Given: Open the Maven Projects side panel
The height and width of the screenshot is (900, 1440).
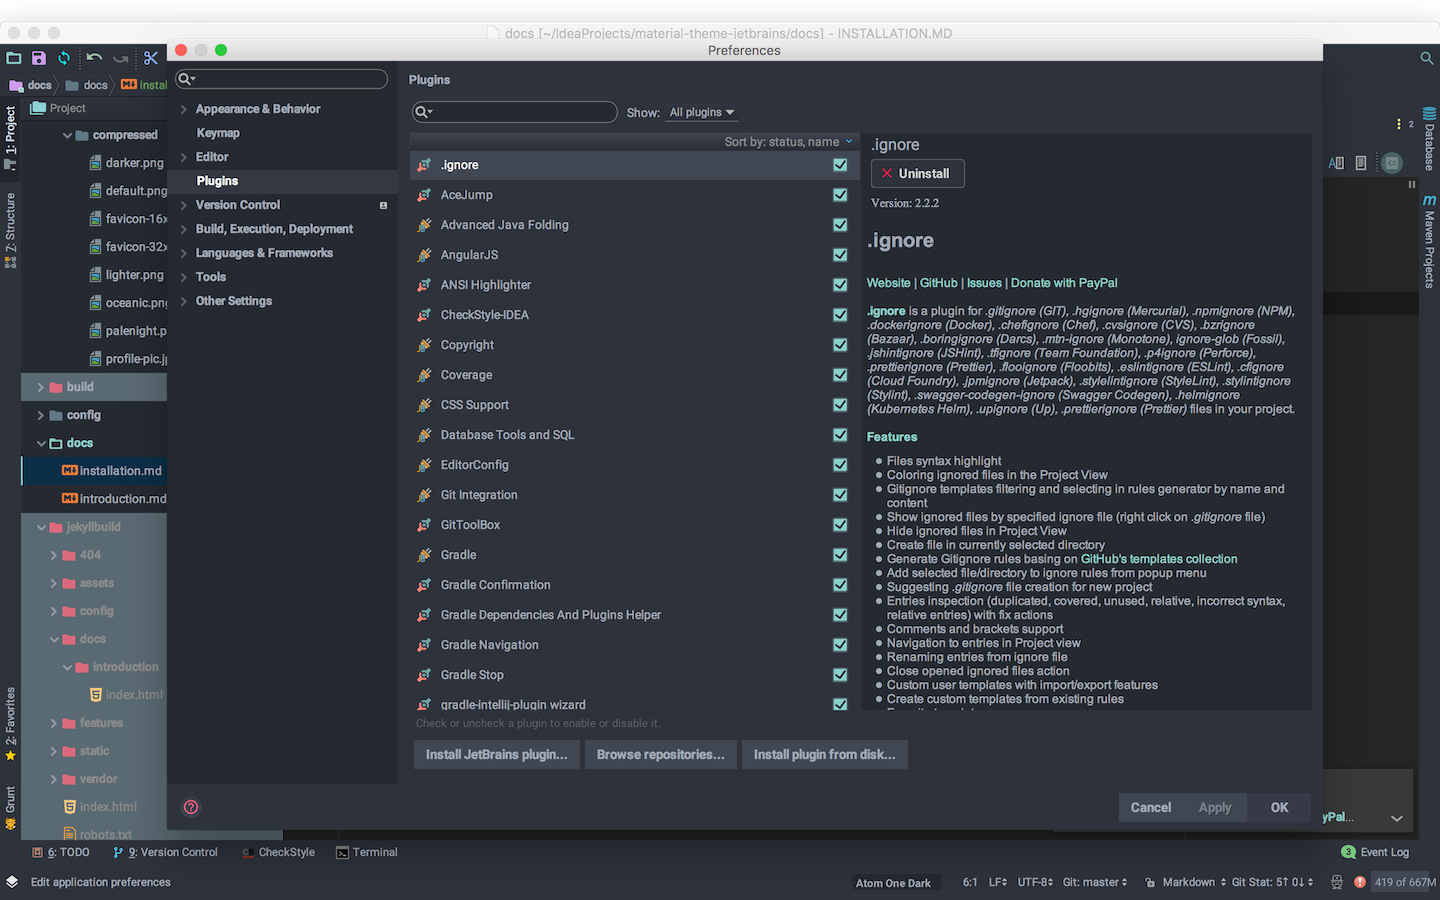Looking at the screenshot, I should click(x=1429, y=241).
